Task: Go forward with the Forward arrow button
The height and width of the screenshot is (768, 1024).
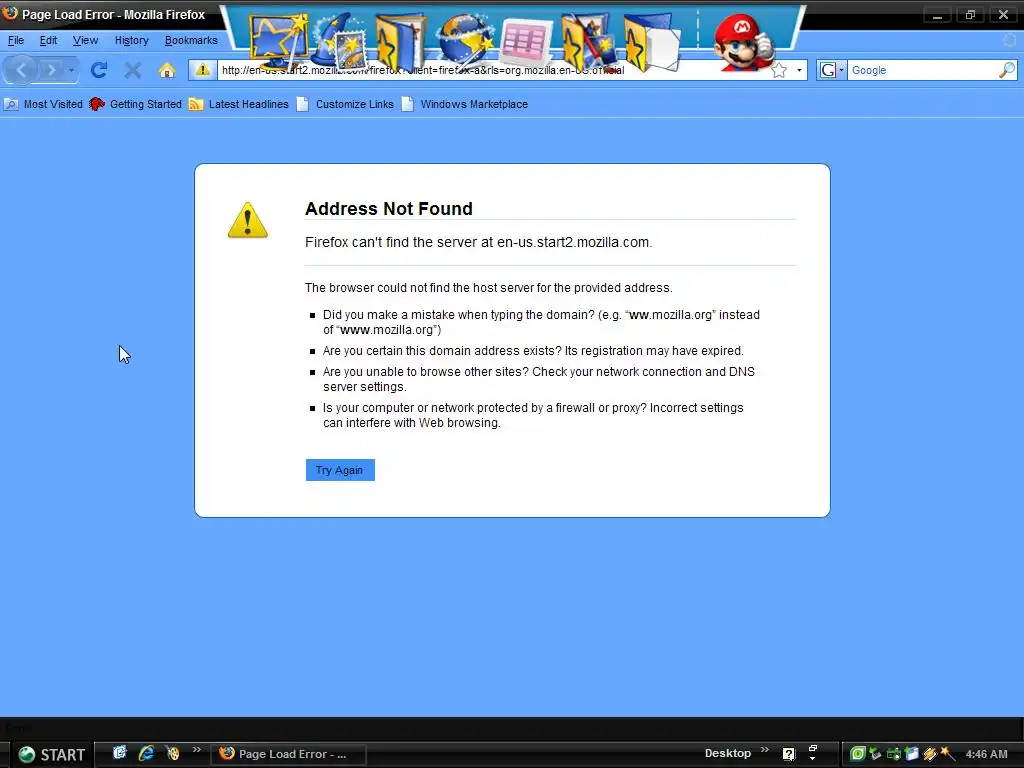Action: click(x=51, y=70)
